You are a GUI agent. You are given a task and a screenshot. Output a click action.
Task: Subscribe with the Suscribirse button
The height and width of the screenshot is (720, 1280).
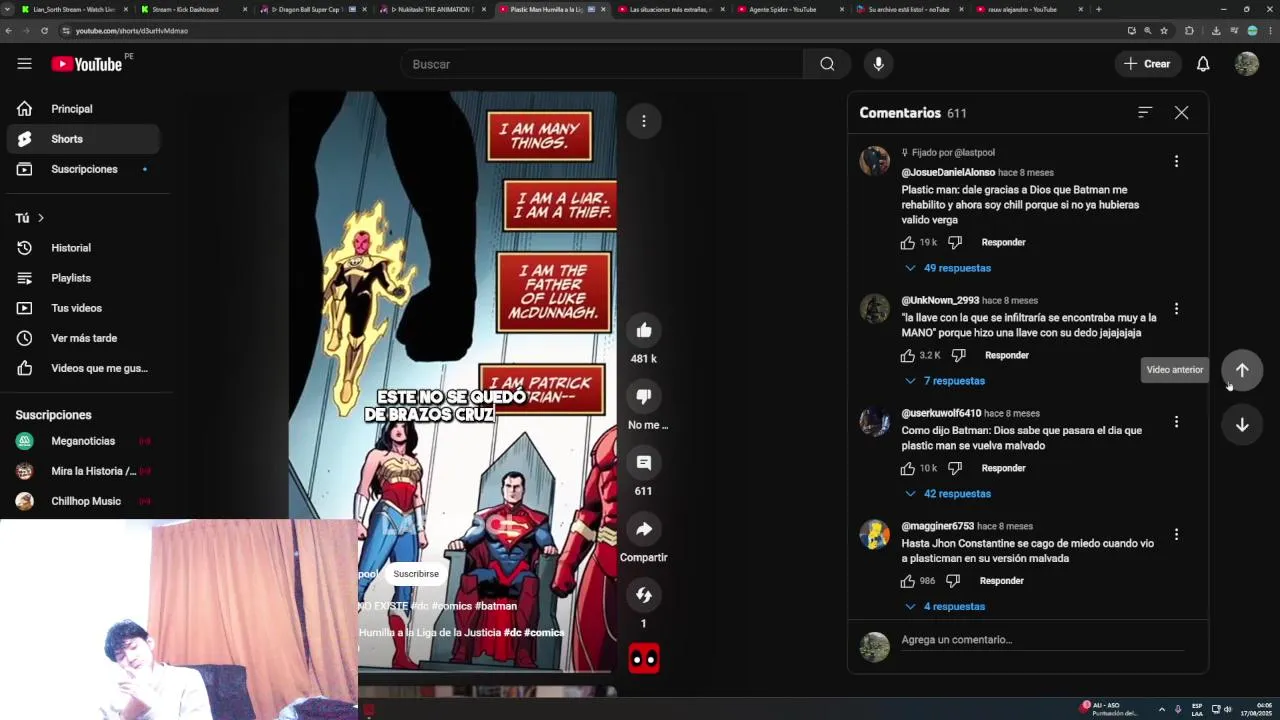pos(416,574)
